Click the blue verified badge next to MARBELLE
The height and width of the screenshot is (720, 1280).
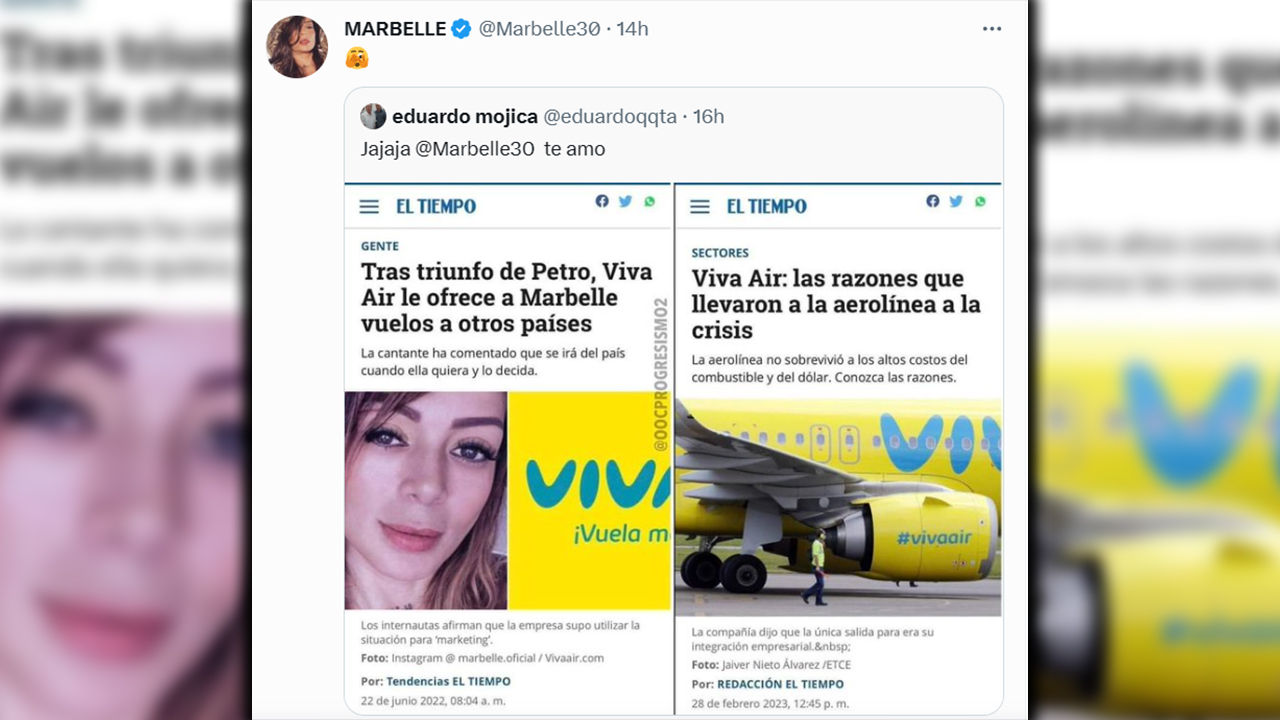[x=461, y=29]
